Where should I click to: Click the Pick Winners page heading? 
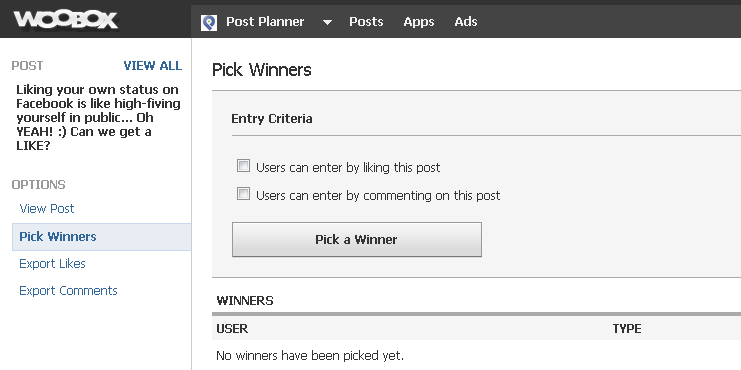point(262,70)
